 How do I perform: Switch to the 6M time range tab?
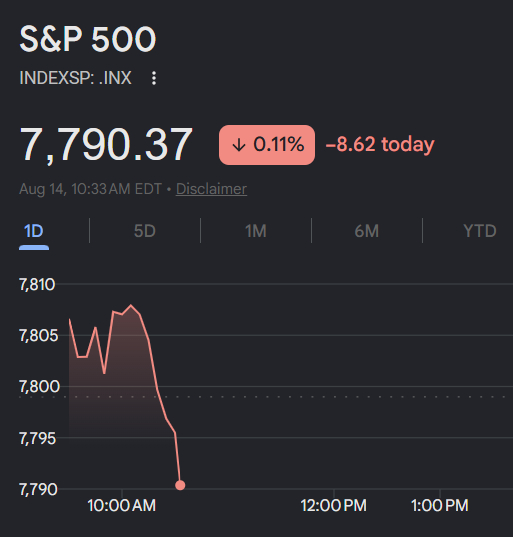(x=367, y=231)
